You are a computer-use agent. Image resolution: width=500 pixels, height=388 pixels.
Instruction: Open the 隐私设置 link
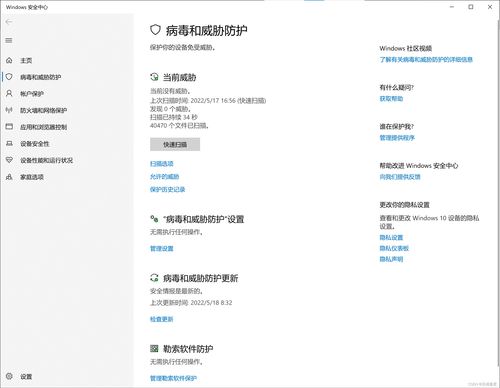[391, 237]
